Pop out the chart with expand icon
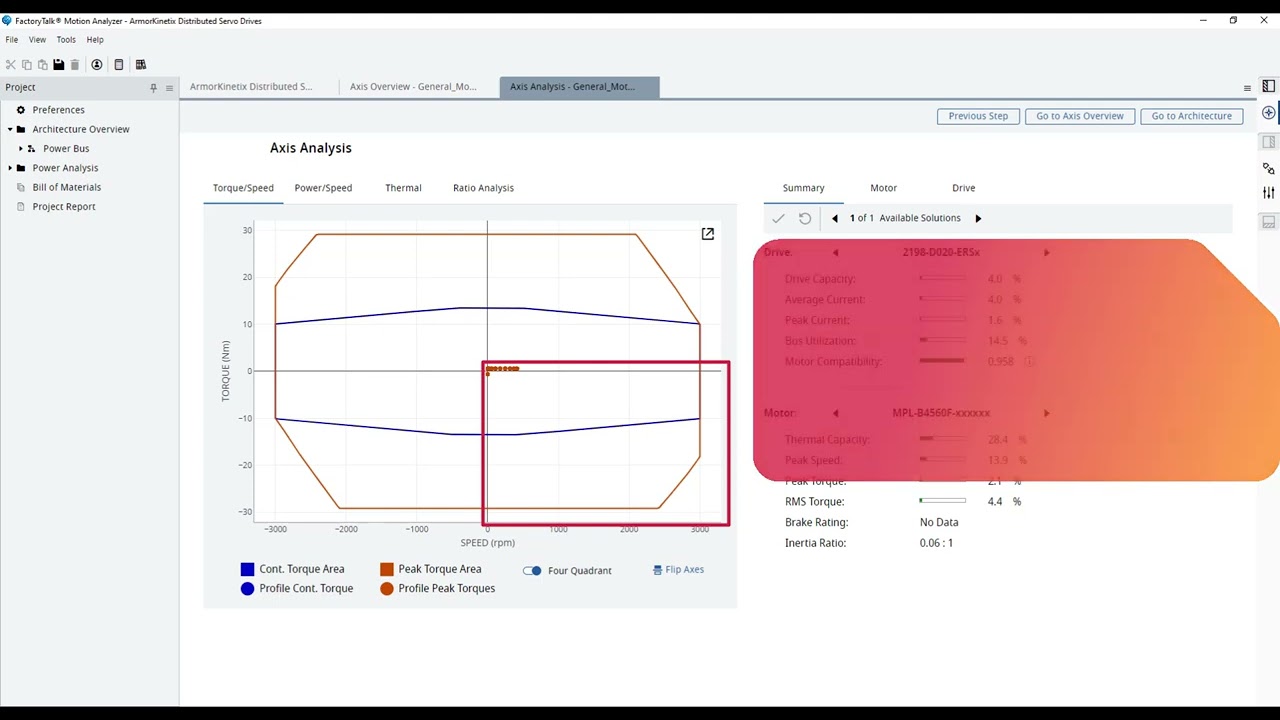1280x720 pixels. pyautogui.click(x=708, y=234)
